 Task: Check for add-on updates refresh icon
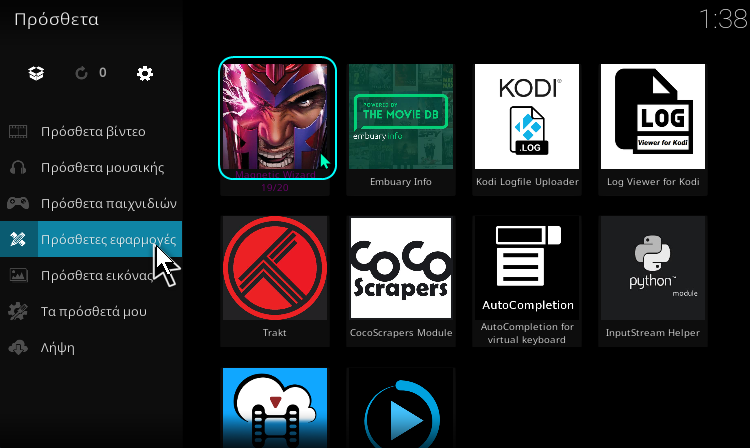click(x=81, y=73)
